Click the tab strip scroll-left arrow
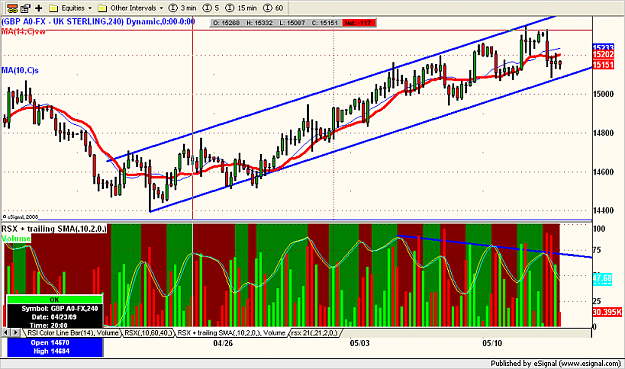625x369 pixels. 6,332
